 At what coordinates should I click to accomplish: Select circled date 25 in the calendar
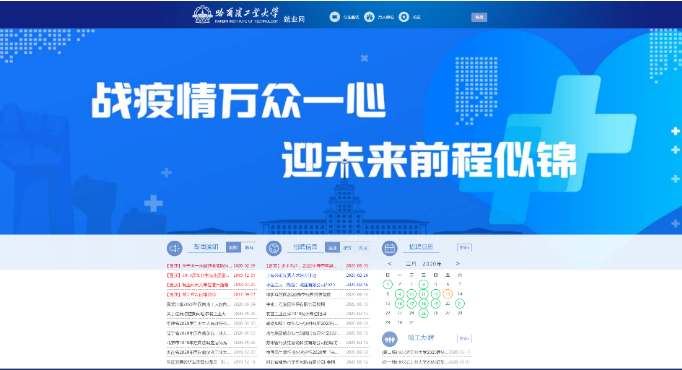(423, 313)
